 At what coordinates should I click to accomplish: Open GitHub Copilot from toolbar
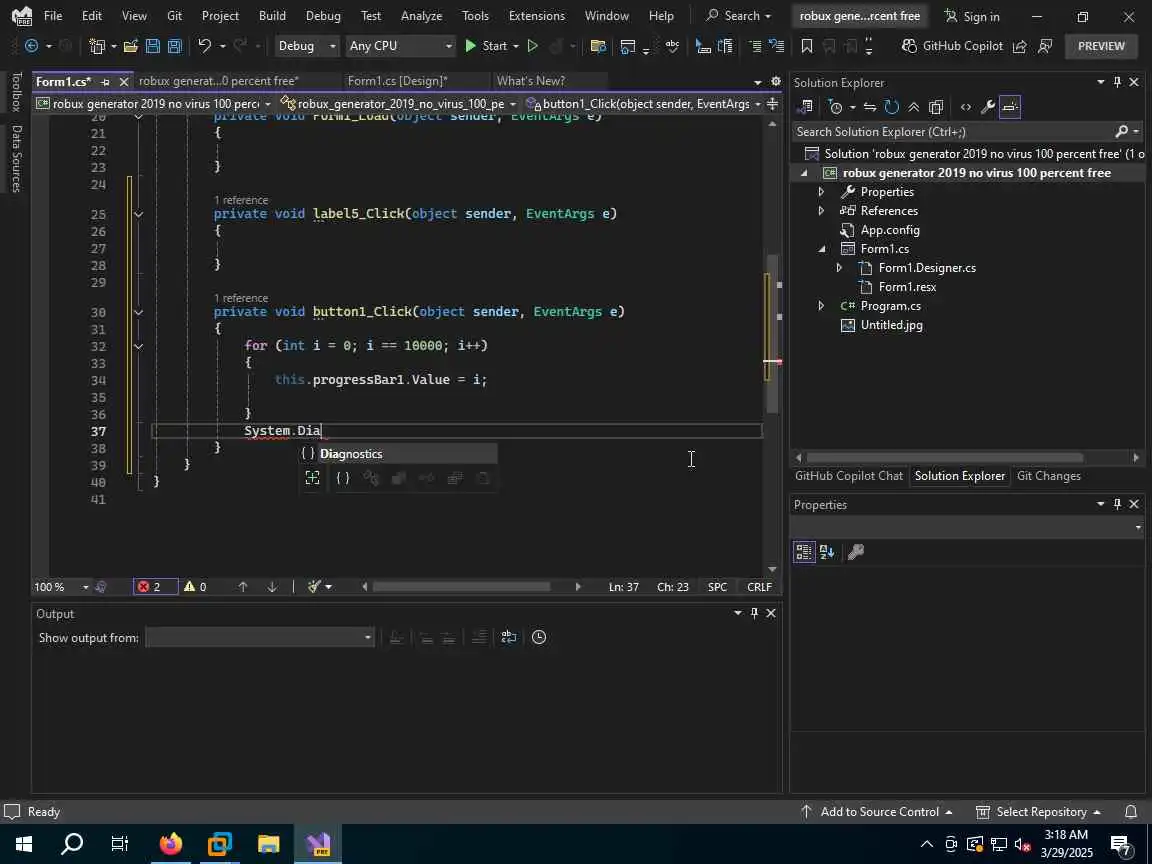point(952,46)
